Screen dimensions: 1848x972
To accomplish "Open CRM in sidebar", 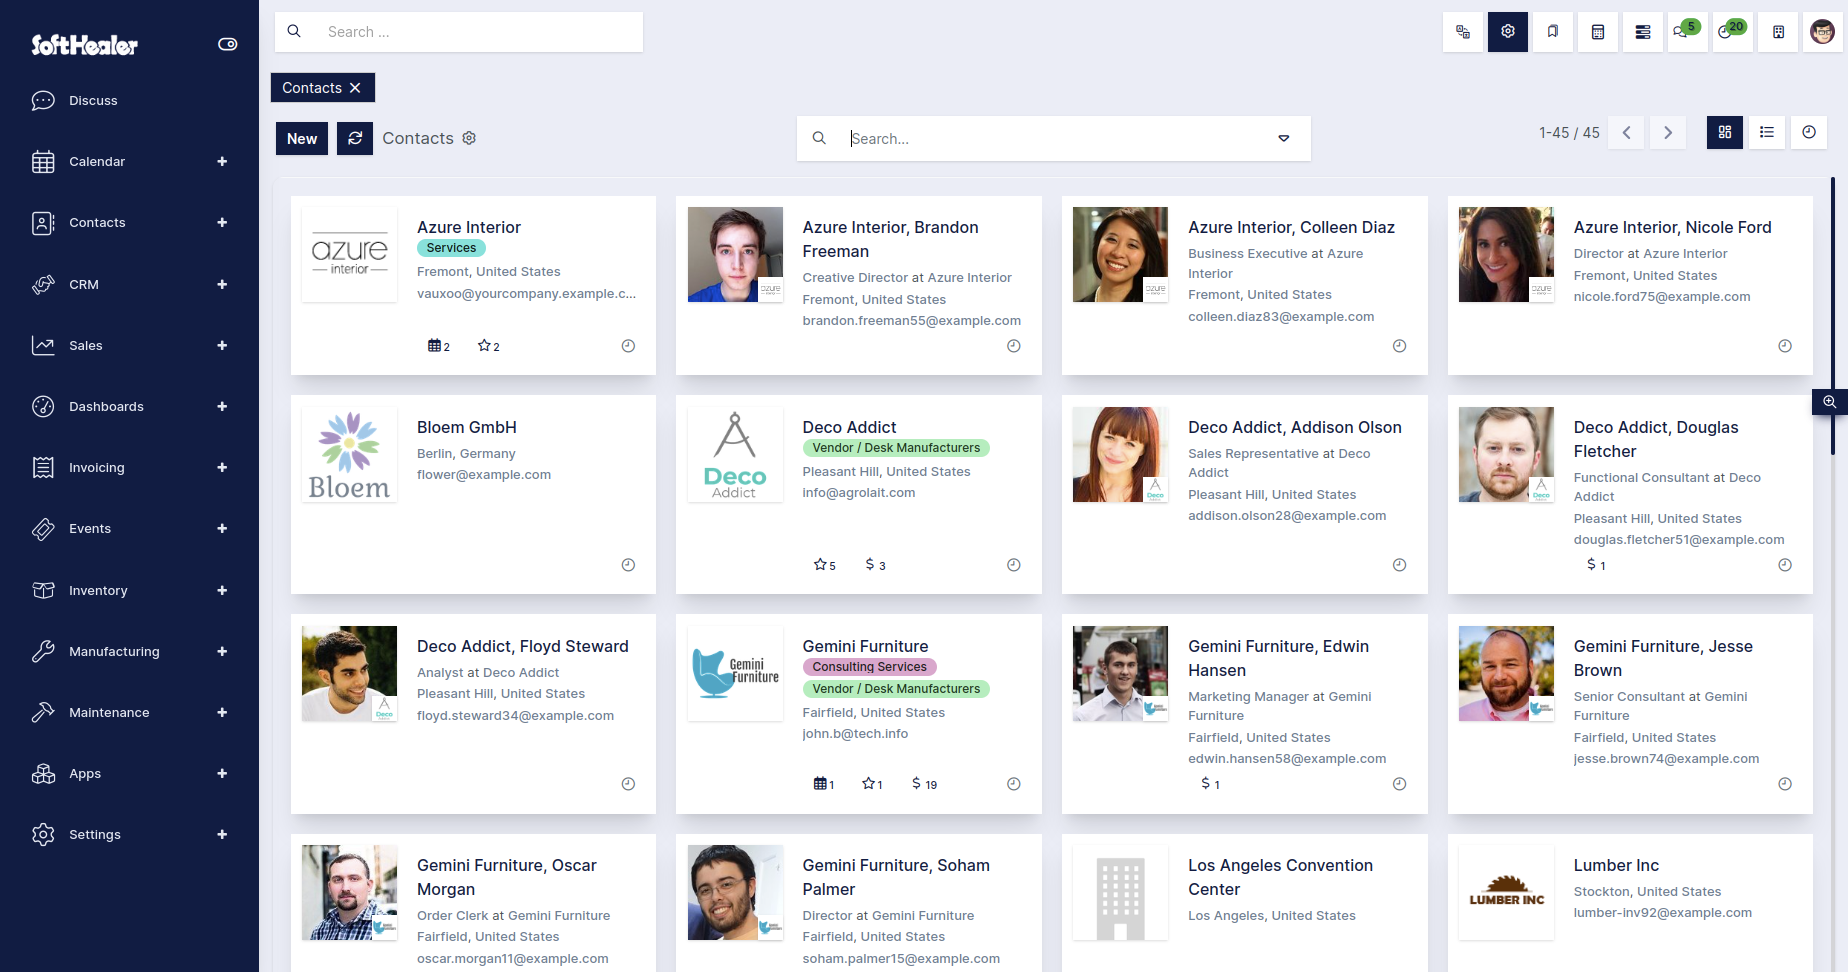I will pos(84,284).
